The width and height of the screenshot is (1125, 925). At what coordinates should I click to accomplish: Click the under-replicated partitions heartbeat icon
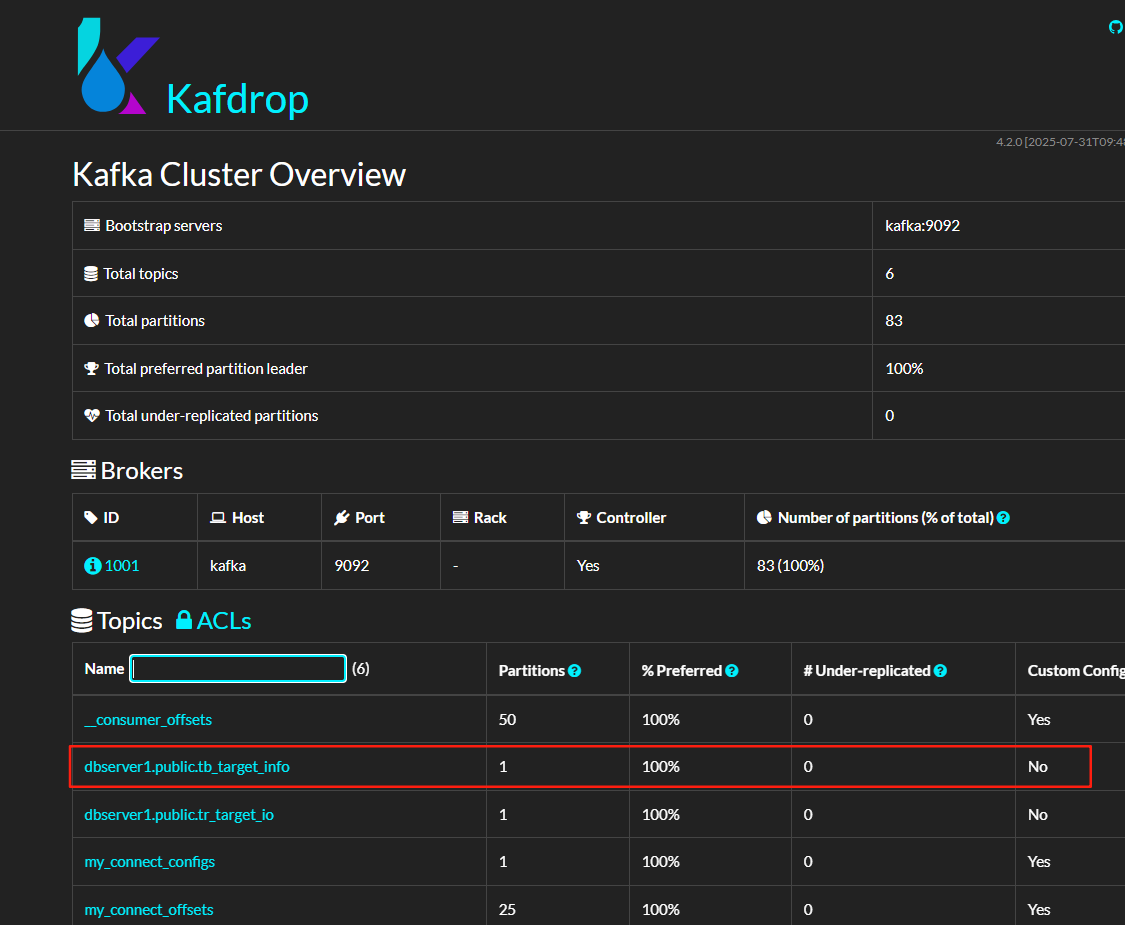pyautogui.click(x=92, y=415)
